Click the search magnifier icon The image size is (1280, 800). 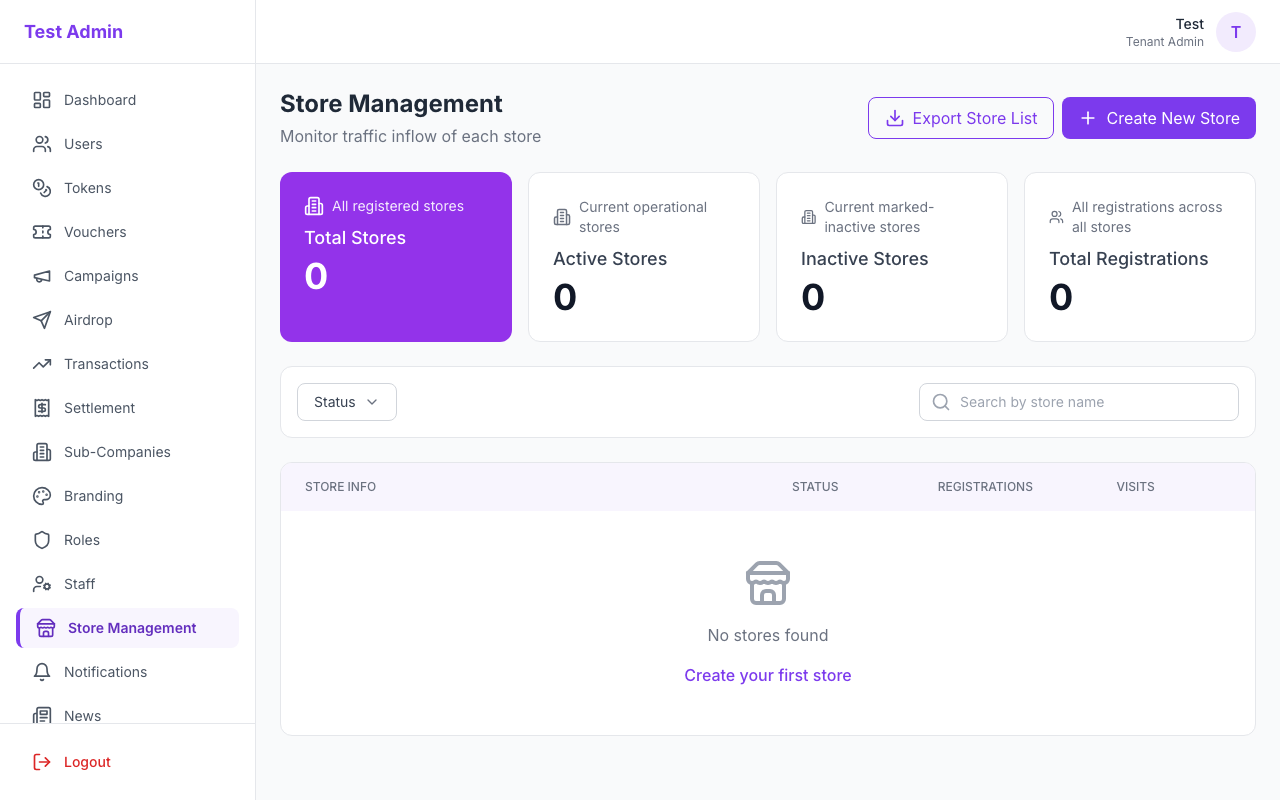coord(940,401)
